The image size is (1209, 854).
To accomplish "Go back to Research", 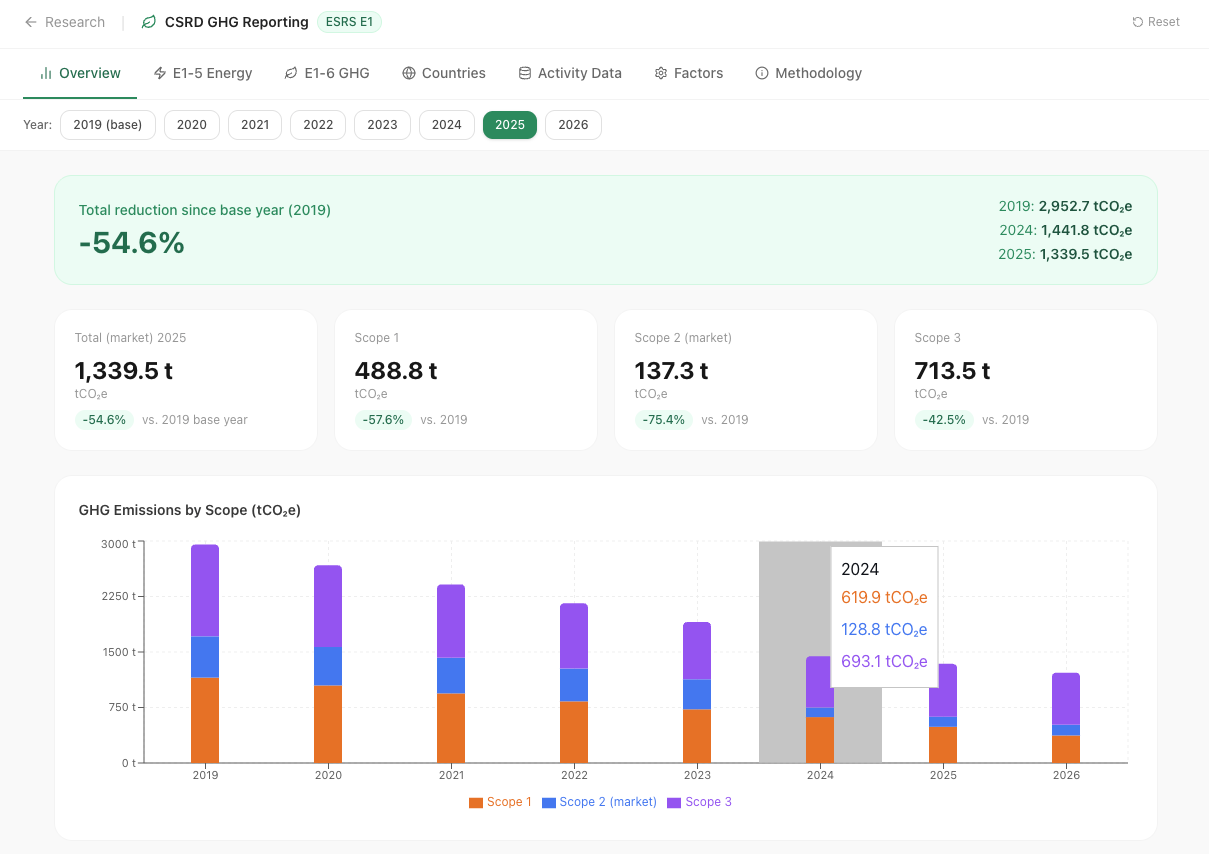I will (65, 22).
